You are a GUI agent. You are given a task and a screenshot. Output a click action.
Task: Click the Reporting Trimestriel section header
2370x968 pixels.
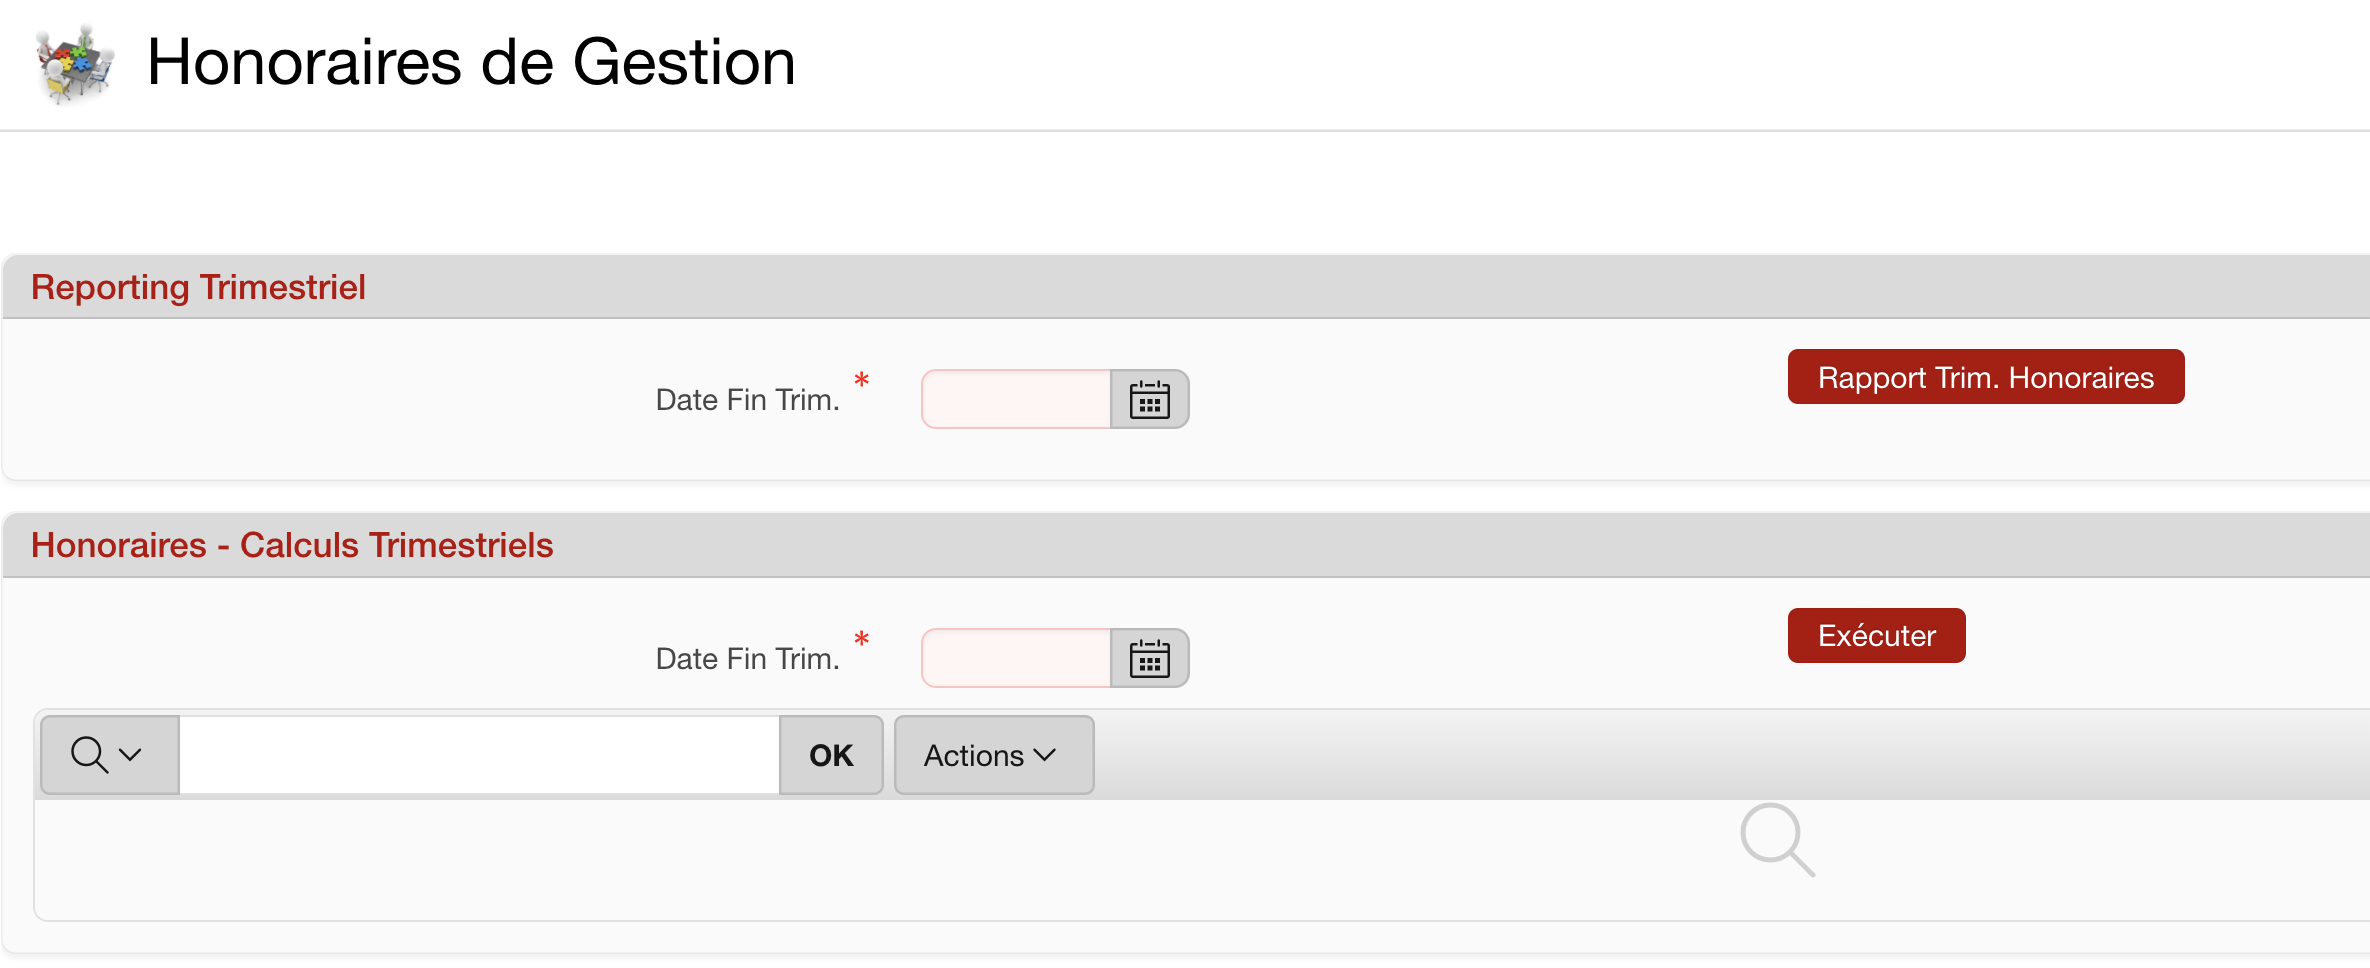(198, 287)
